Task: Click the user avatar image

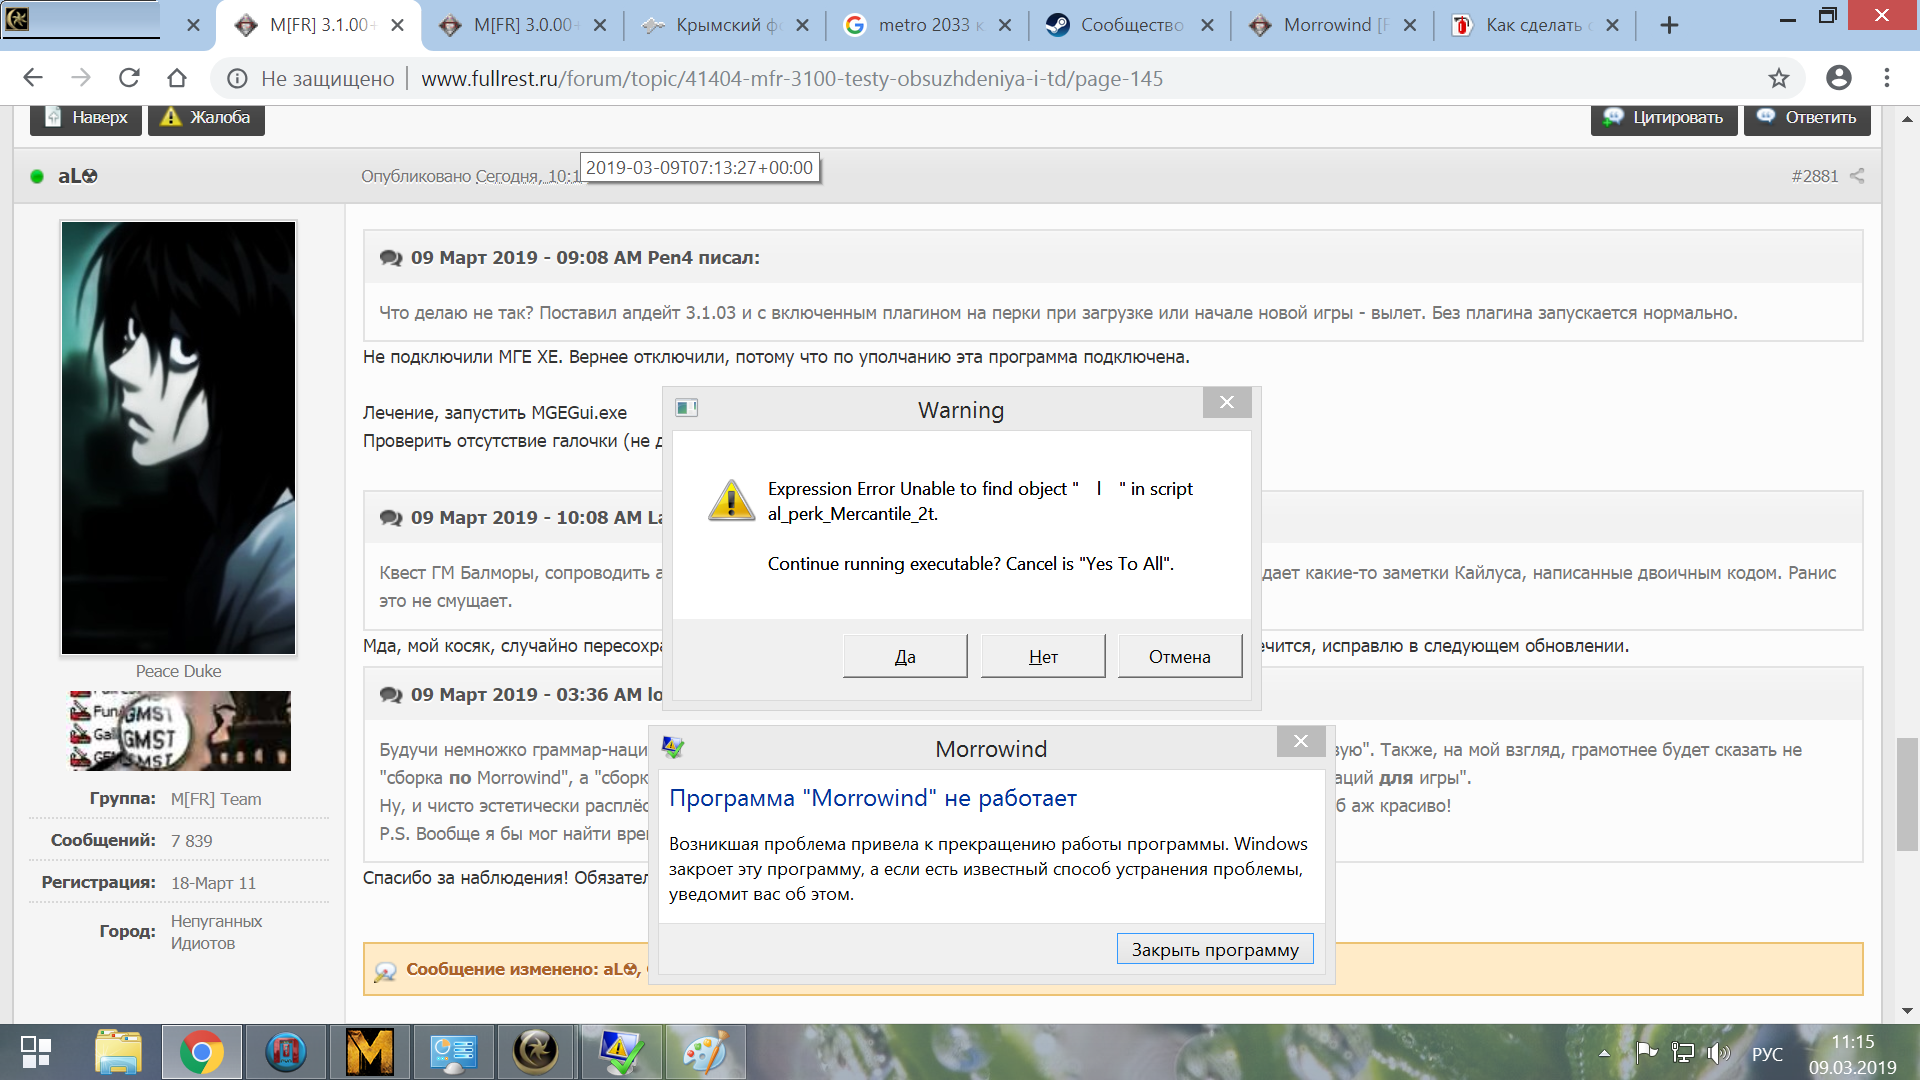Action: tap(179, 438)
